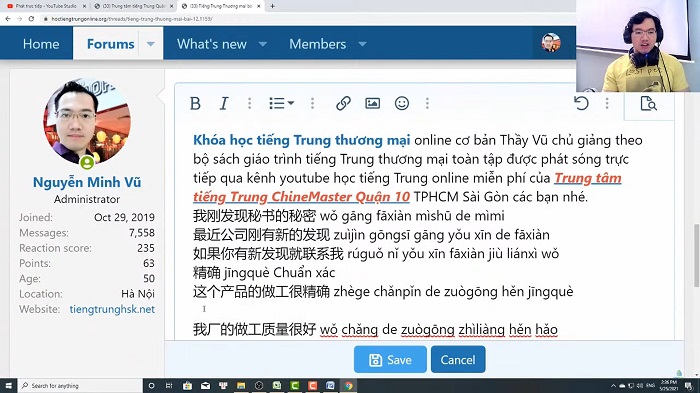Open the Members navigation item
Image resolution: width=700 pixels, height=393 pixels.
pos(317,44)
